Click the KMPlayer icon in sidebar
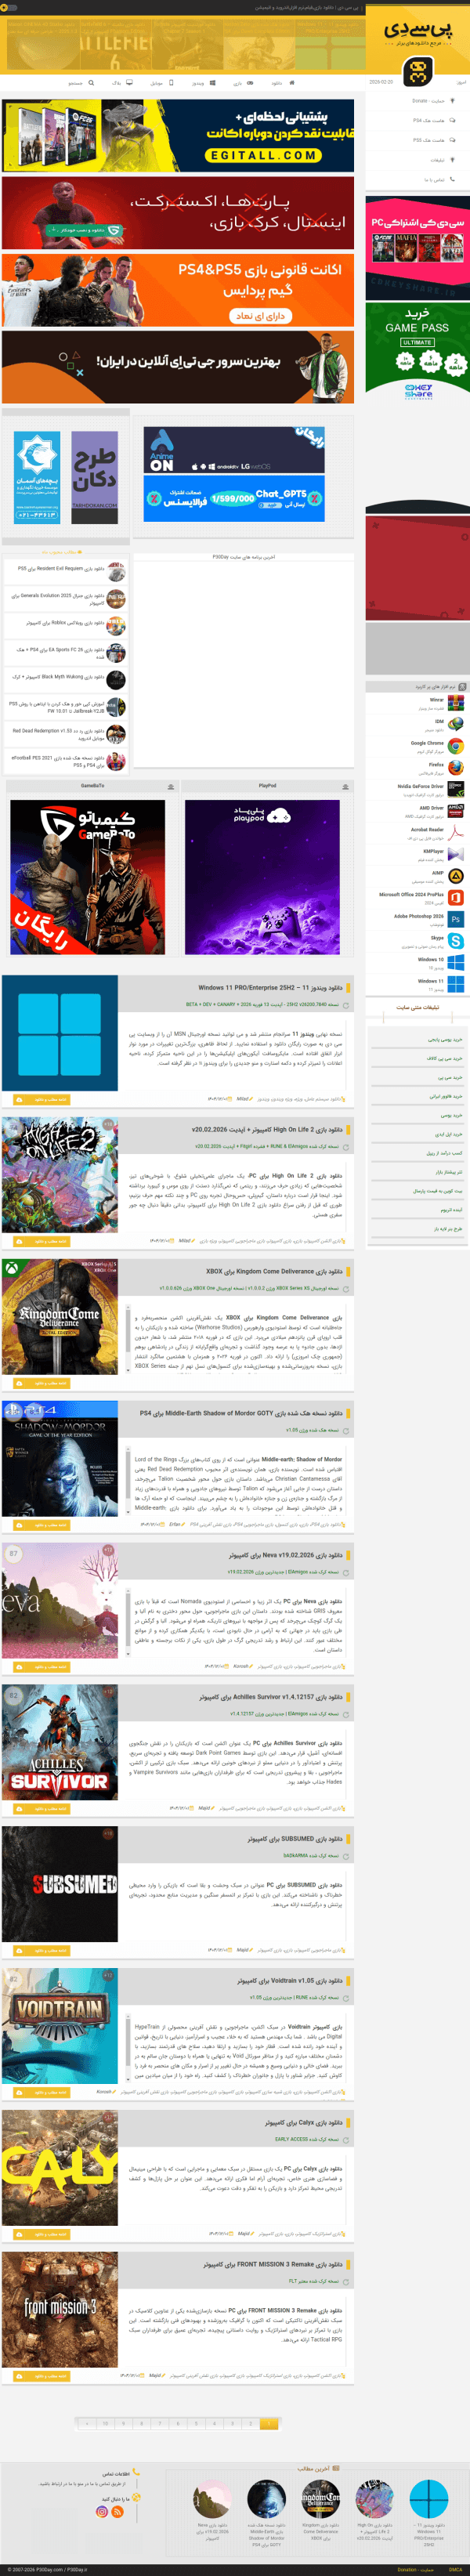The width and height of the screenshot is (470, 2576). pyautogui.click(x=455, y=854)
